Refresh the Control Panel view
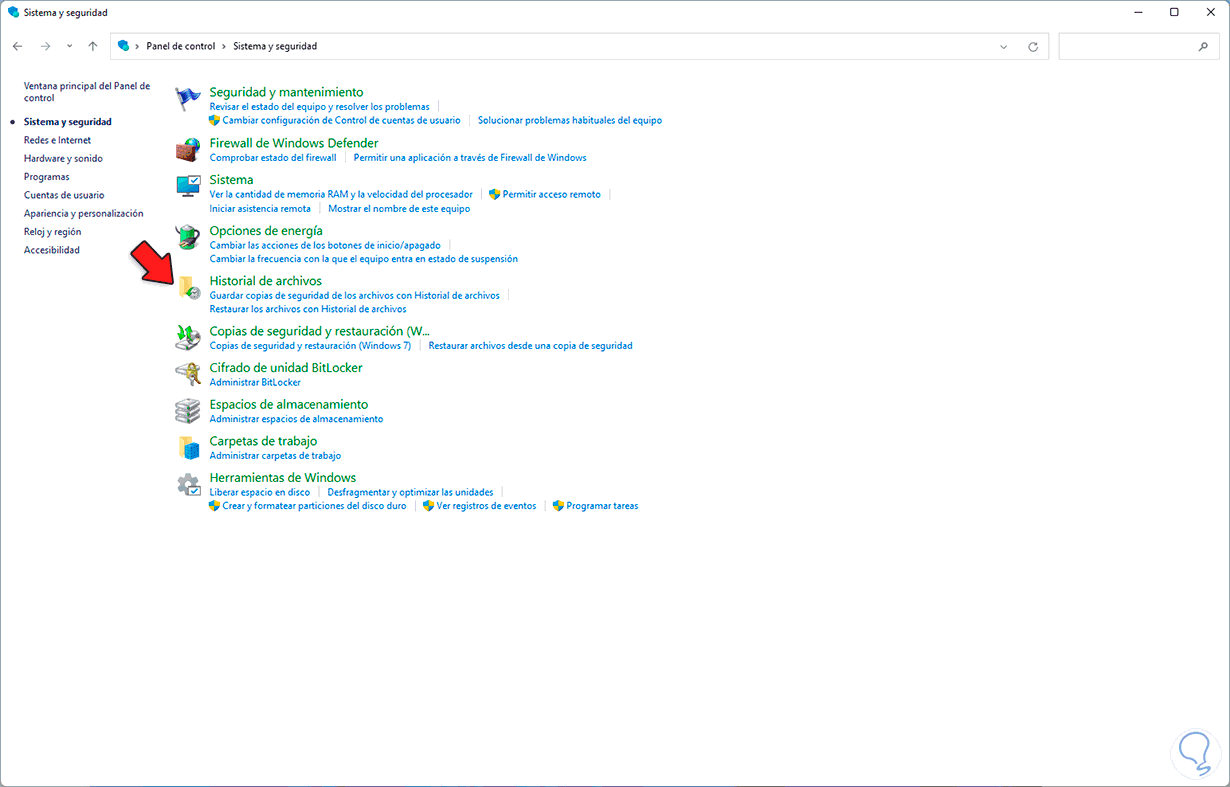Image resolution: width=1230 pixels, height=787 pixels. pos(1033,46)
